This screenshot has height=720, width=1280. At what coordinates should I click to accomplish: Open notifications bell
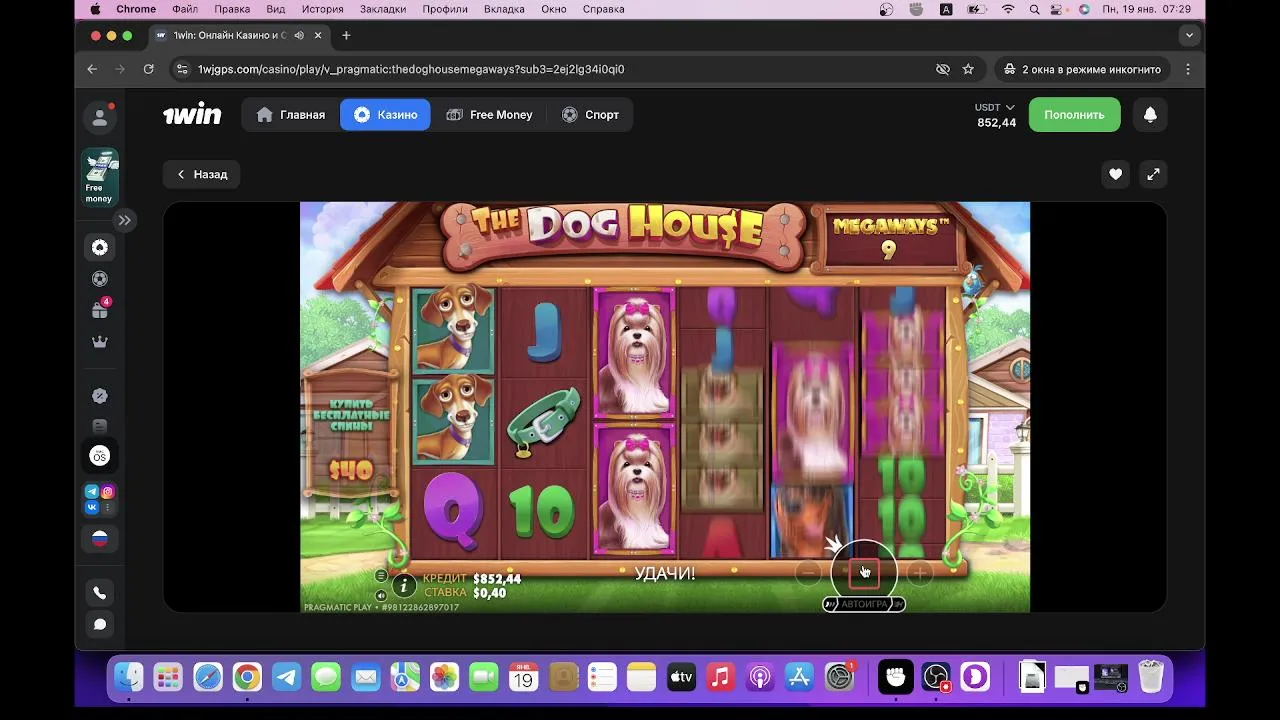(x=1150, y=115)
